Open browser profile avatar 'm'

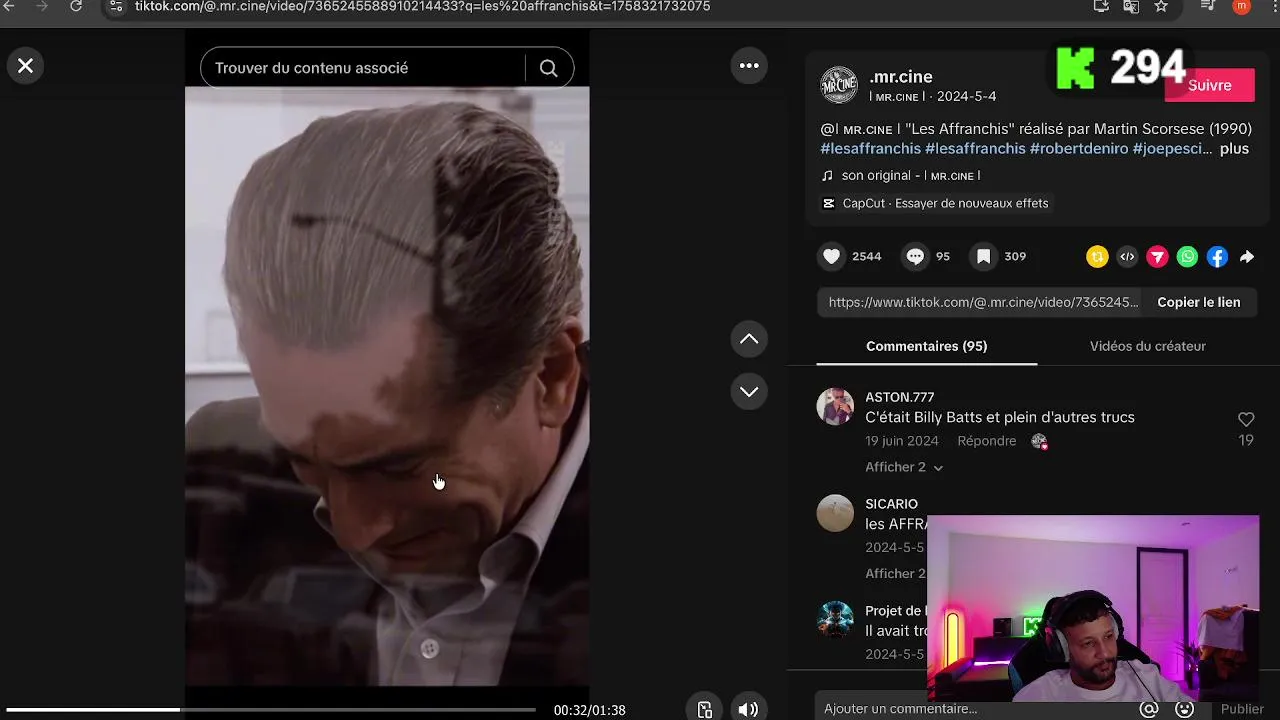pos(1242,6)
